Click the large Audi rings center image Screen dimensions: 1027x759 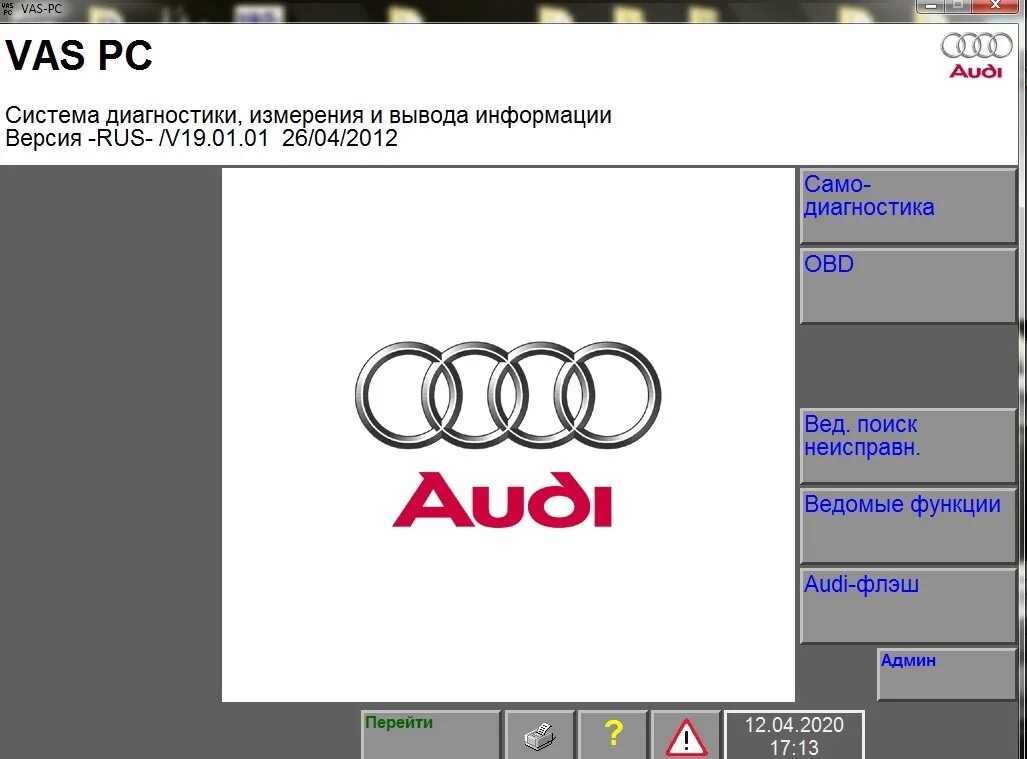[x=508, y=395]
